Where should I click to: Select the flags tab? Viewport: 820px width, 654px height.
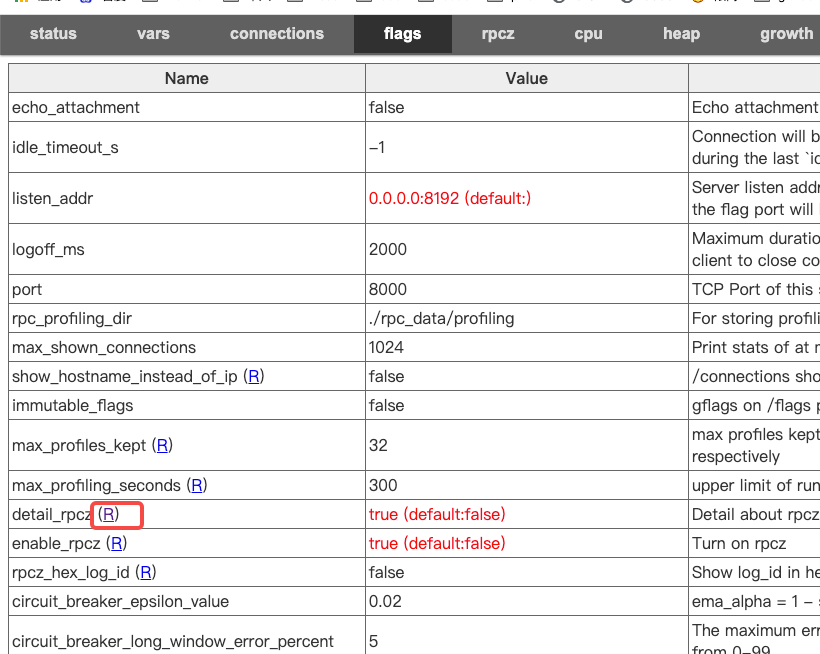pyautogui.click(x=402, y=34)
